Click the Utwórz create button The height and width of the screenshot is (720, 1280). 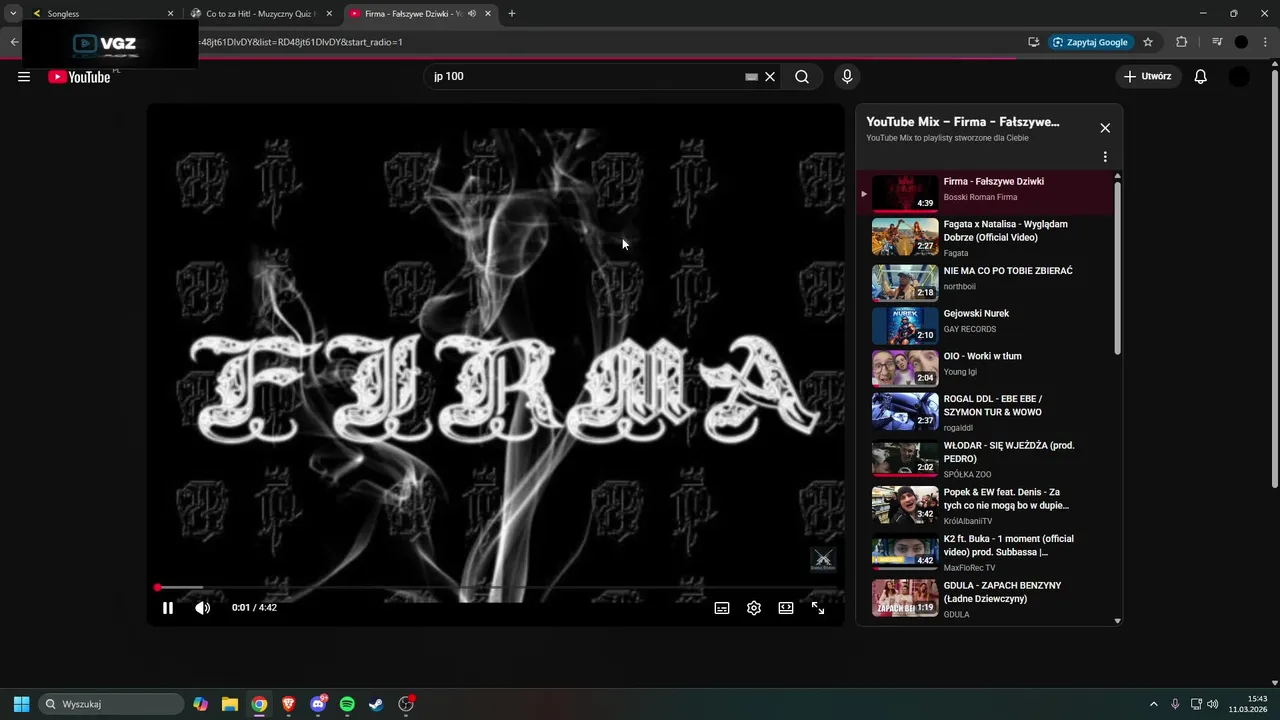(1148, 77)
